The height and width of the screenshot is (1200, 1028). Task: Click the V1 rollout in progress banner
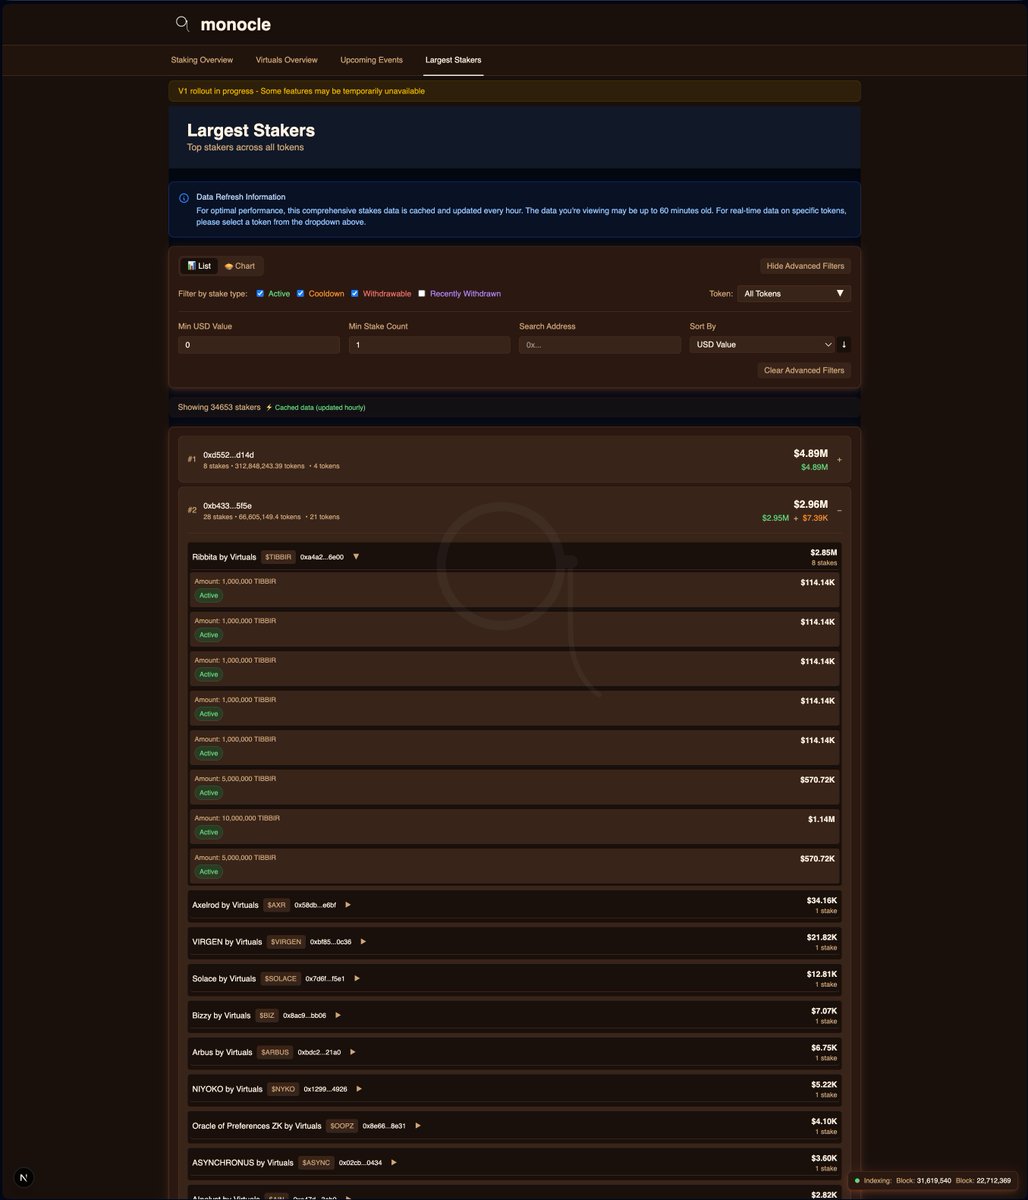click(514, 91)
